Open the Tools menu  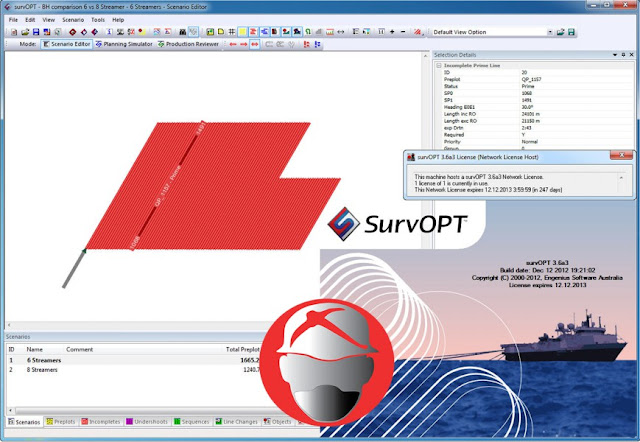pos(98,20)
